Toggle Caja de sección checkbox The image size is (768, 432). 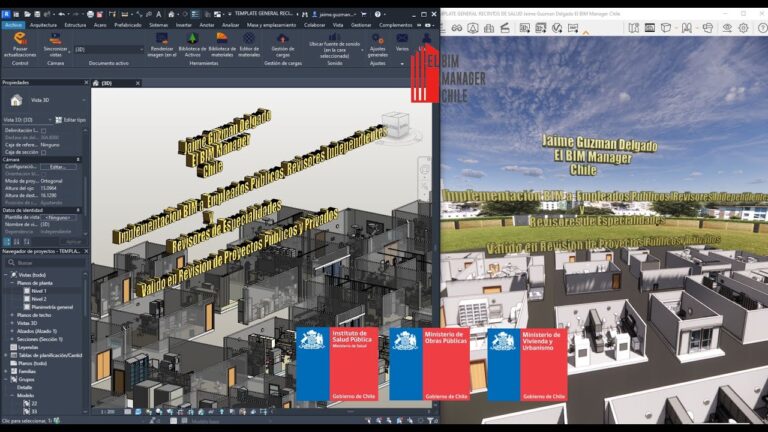(x=44, y=152)
